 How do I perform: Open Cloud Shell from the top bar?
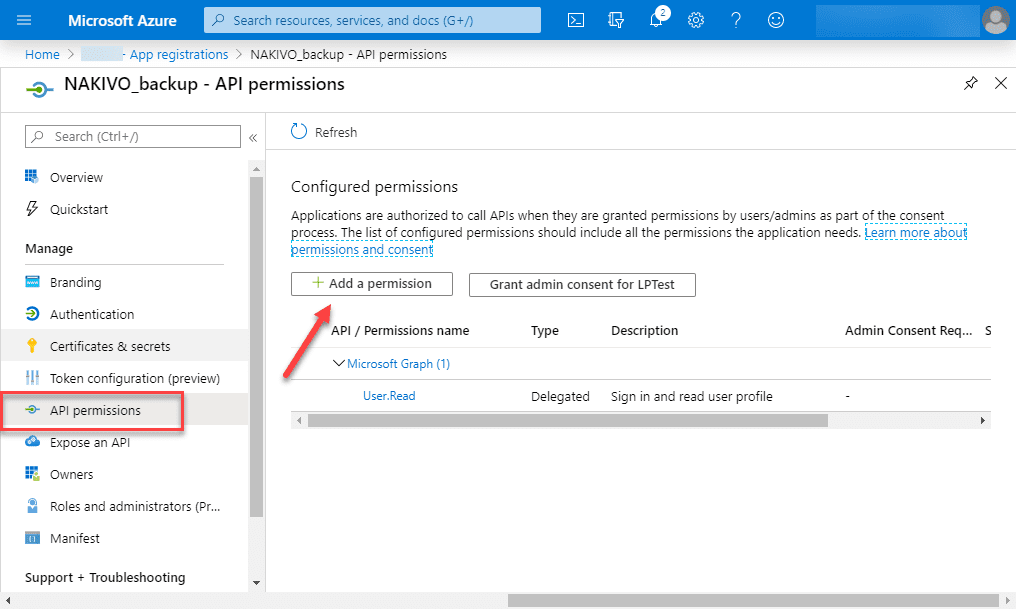pyautogui.click(x=576, y=20)
